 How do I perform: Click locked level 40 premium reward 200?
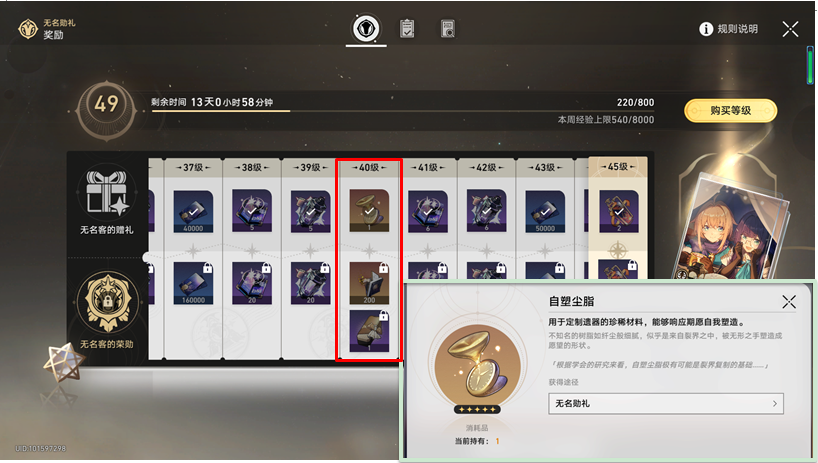[369, 283]
